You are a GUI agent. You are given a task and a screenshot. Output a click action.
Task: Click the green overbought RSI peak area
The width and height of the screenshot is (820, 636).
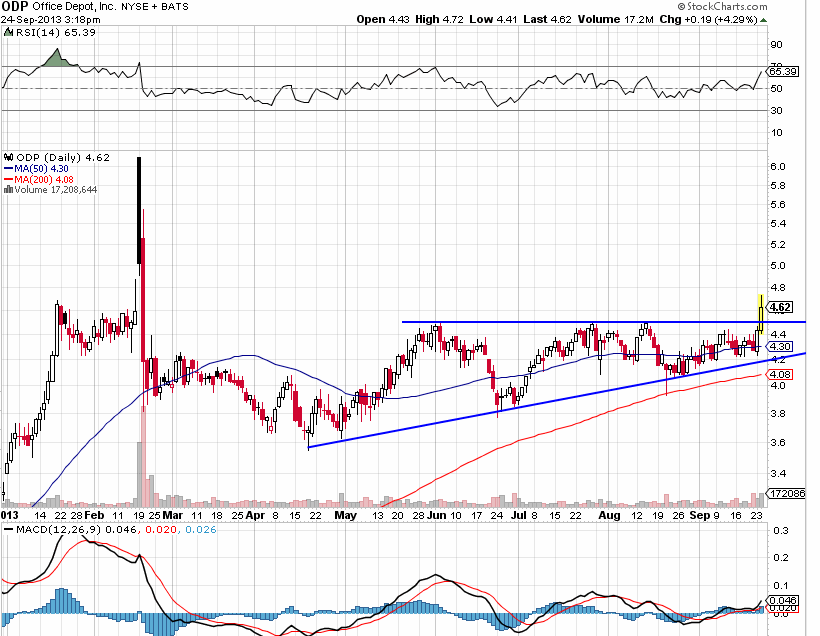pyautogui.click(x=56, y=59)
